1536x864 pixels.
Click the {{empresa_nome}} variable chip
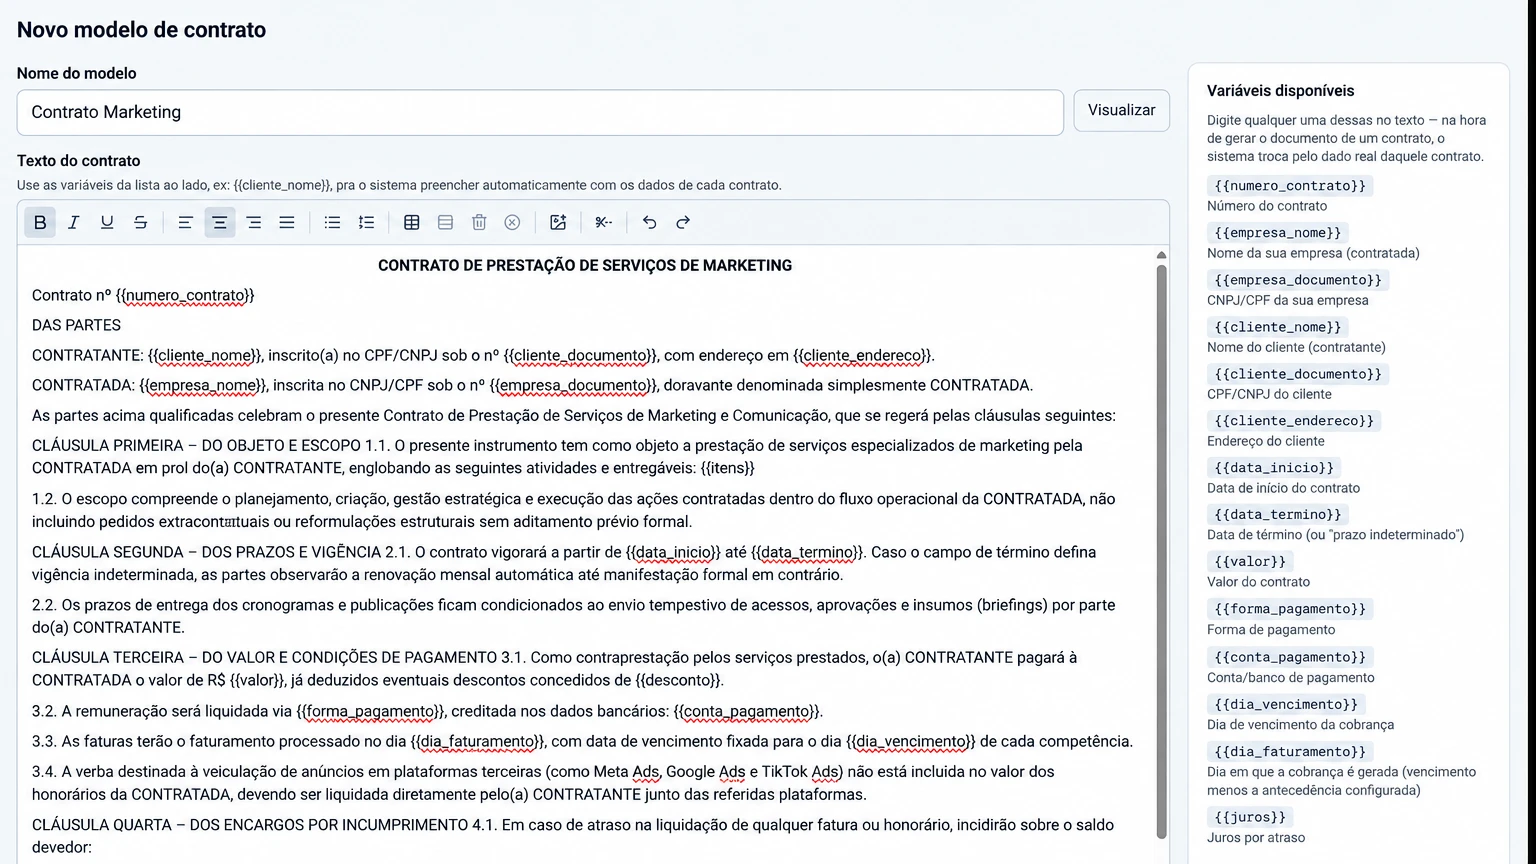pyautogui.click(x=1277, y=233)
